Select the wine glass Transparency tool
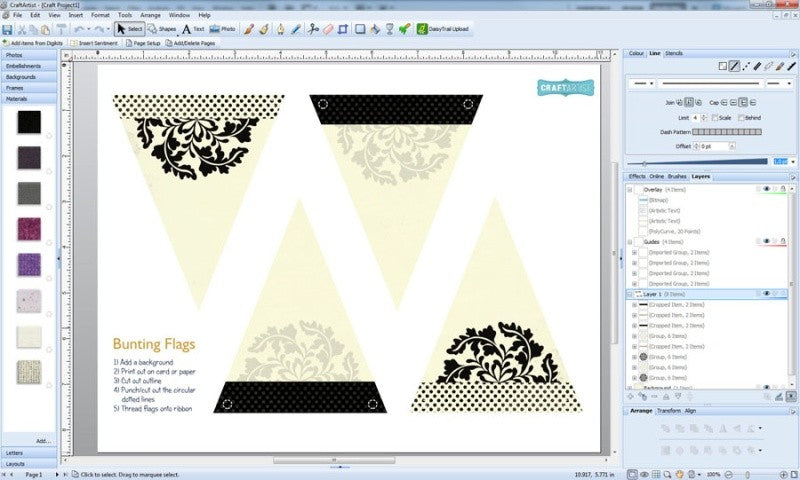This screenshot has height=480, width=800. pos(390,29)
